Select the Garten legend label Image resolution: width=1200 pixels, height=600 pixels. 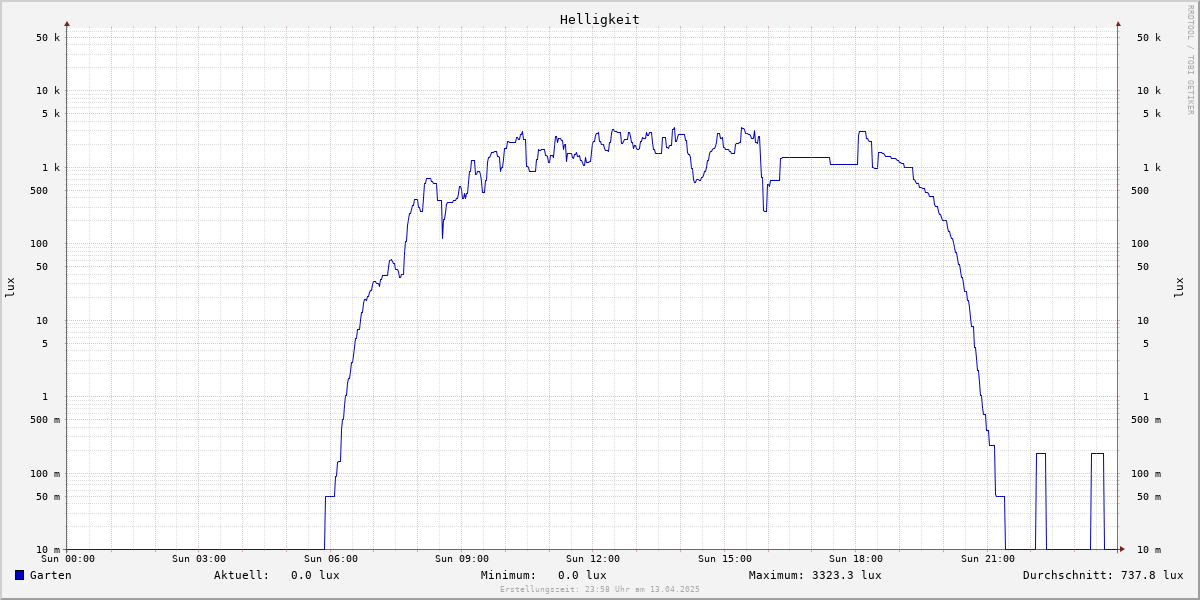[51, 575]
